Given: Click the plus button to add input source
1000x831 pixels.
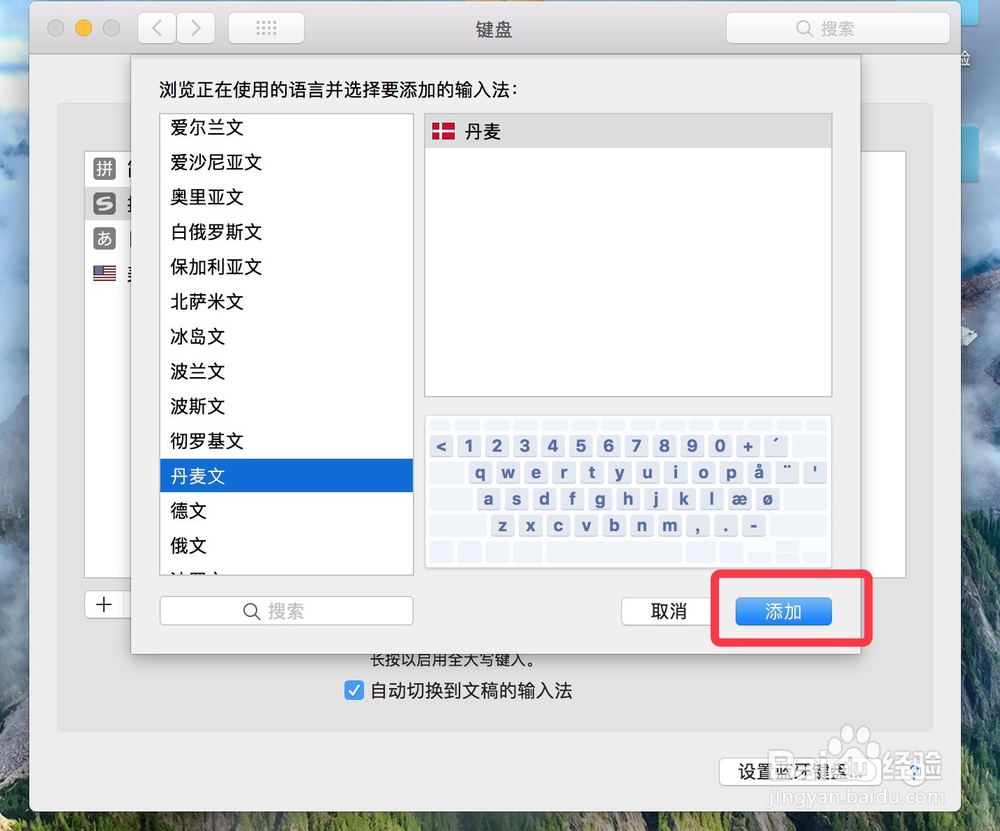Looking at the screenshot, I should [x=104, y=604].
